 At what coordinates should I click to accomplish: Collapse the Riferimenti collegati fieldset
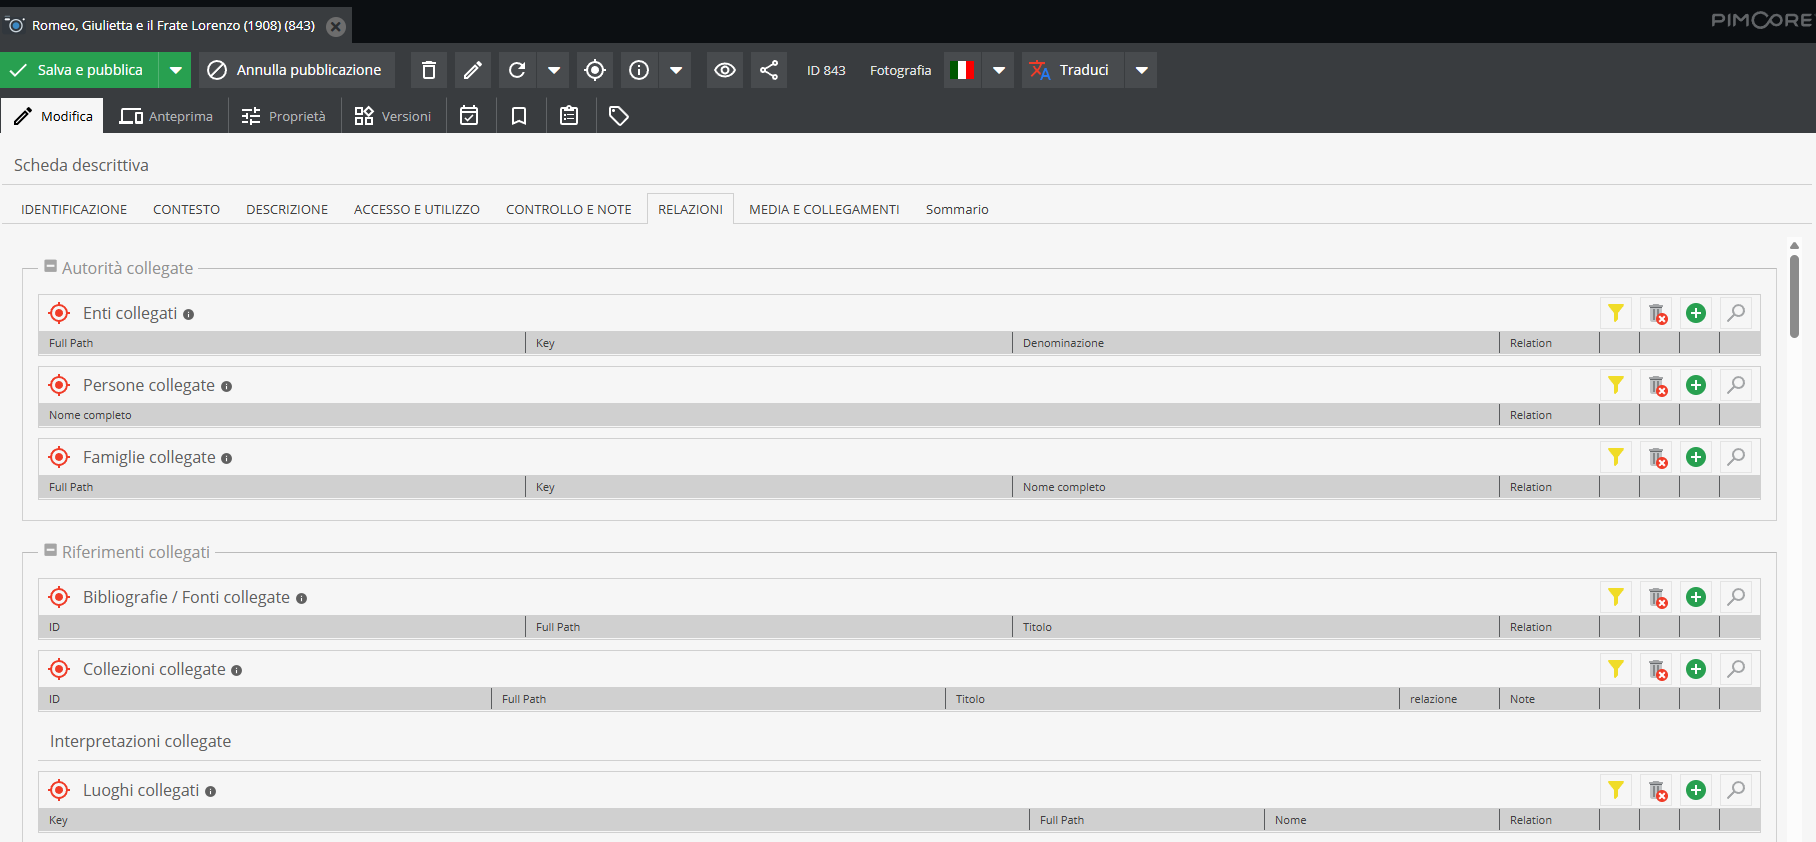(51, 550)
